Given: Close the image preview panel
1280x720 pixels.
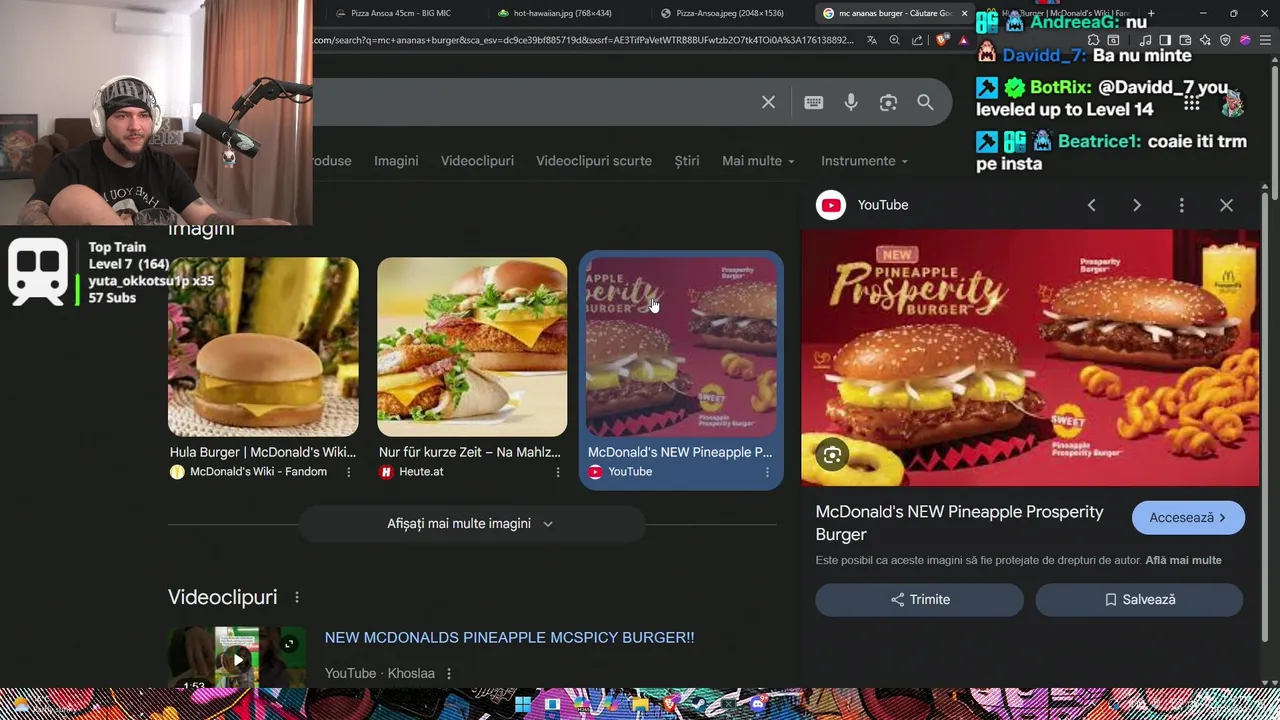Looking at the screenshot, I should pos(1226,205).
